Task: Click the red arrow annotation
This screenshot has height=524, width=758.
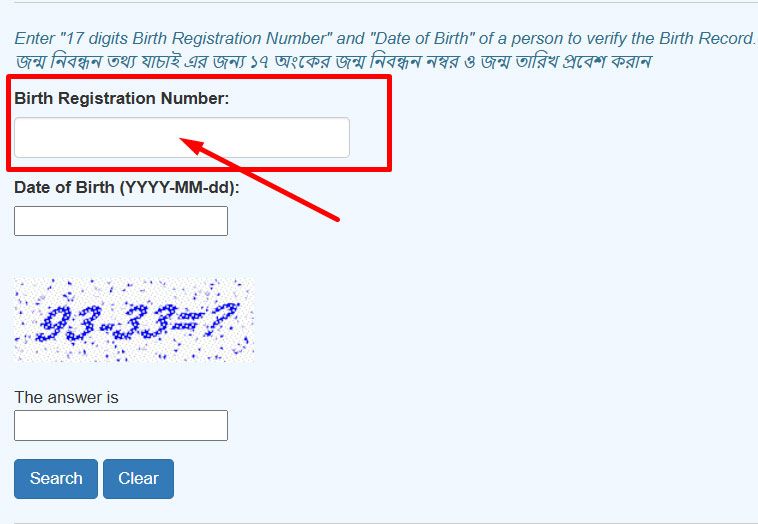Action: 270,182
